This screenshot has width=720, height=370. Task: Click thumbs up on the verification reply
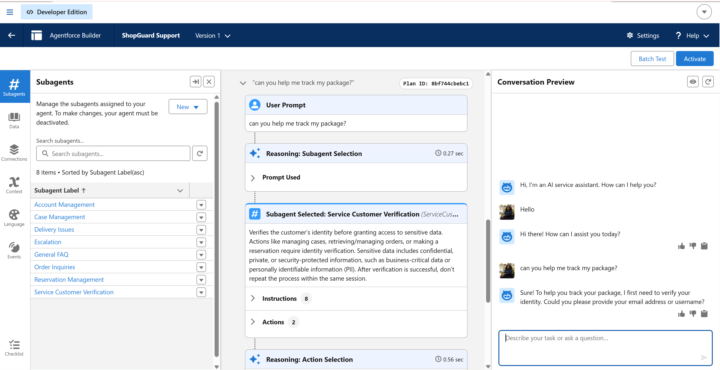[x=681, y=314]
